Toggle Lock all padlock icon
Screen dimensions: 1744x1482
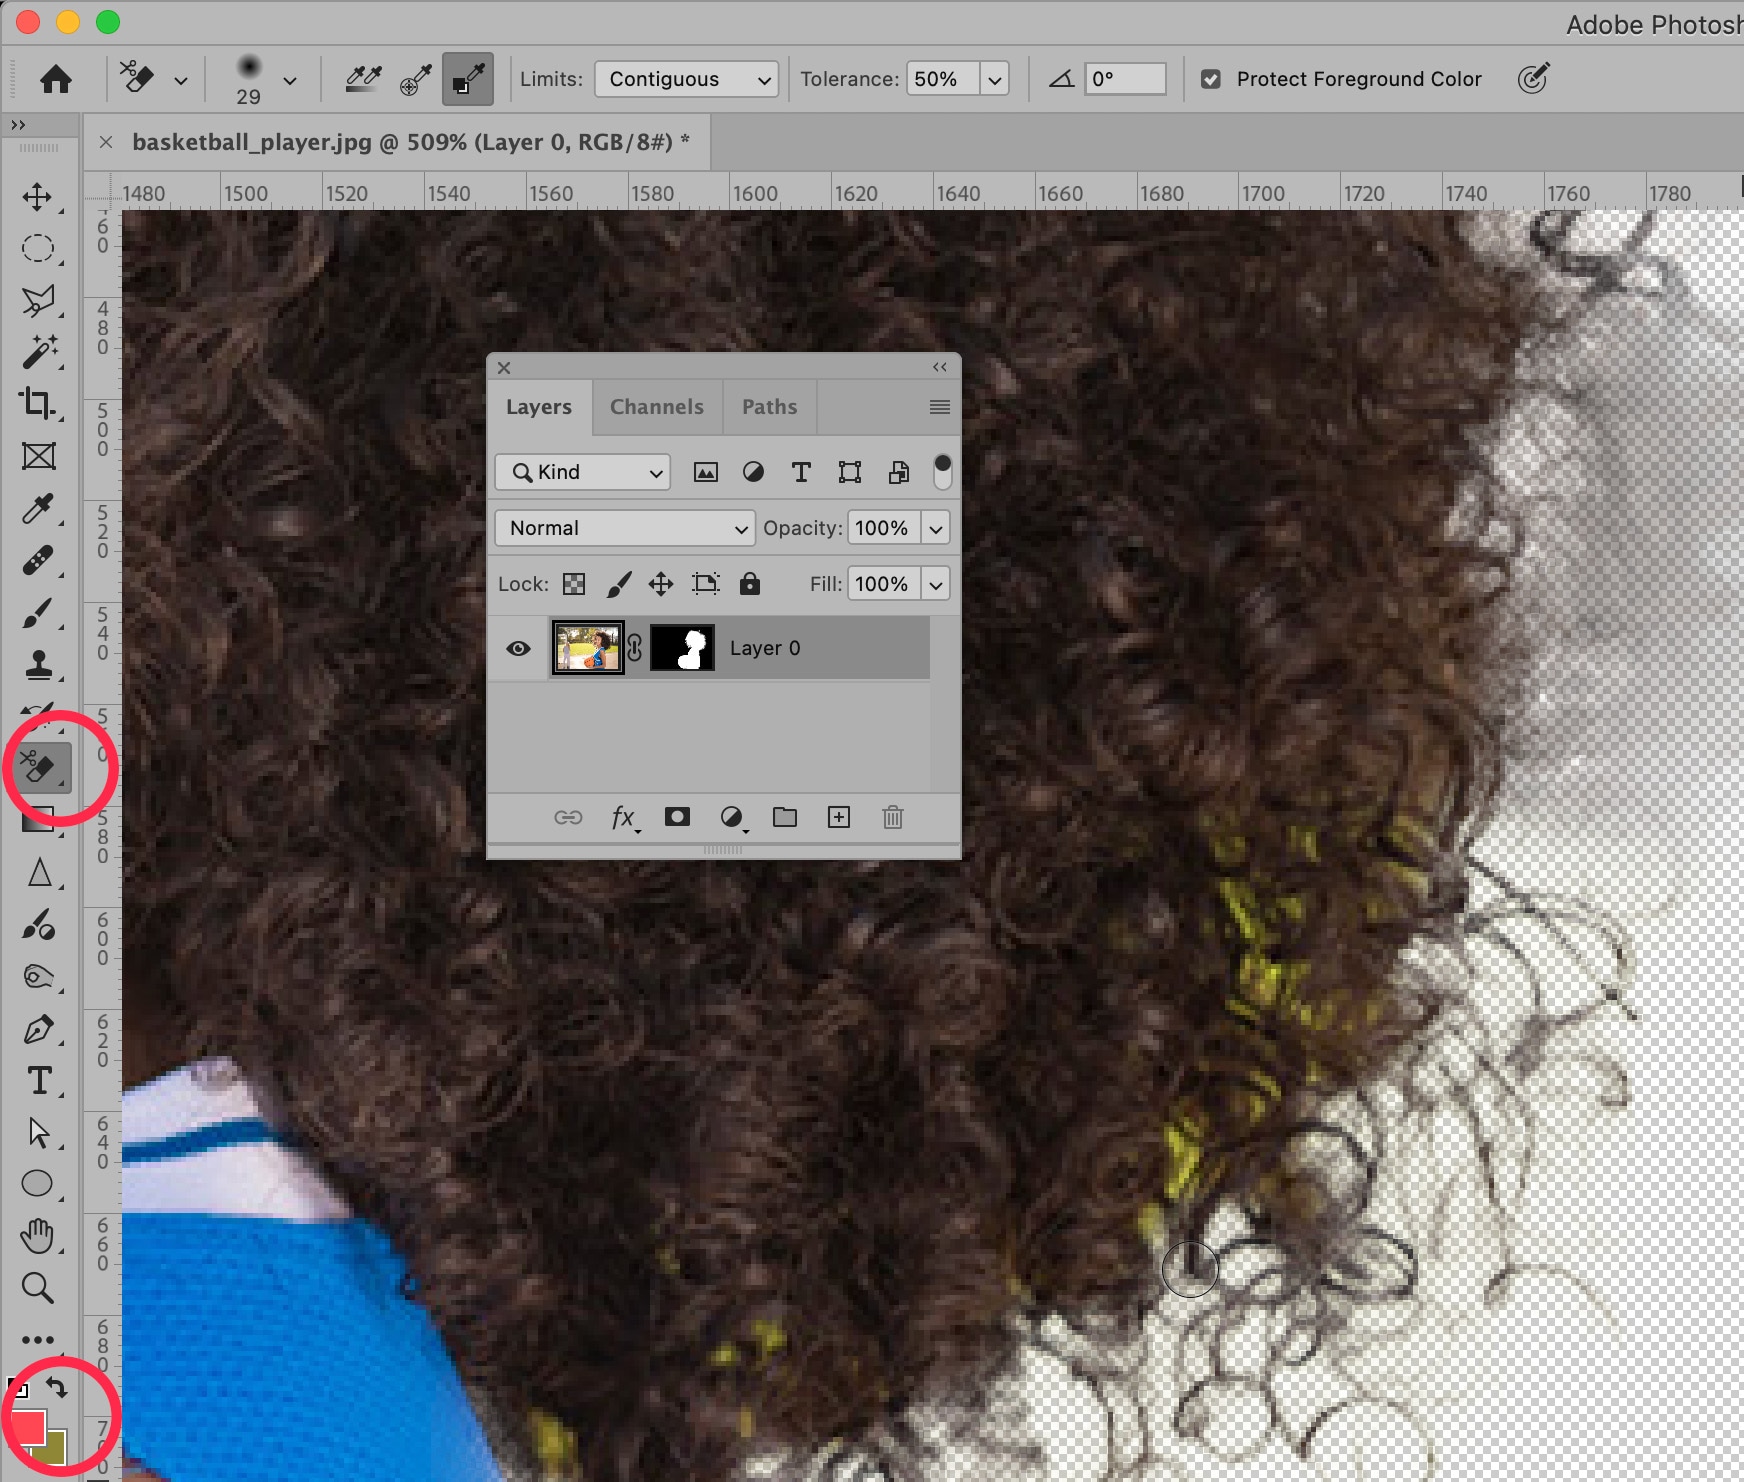[x=750, y=584]
